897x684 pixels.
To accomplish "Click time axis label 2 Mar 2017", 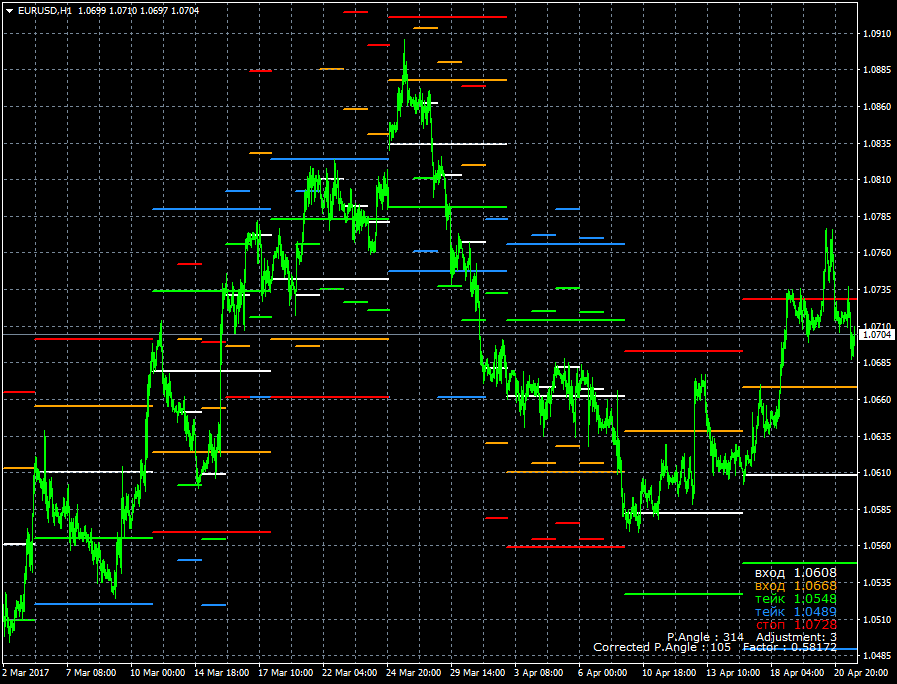I will click(26, 673).
